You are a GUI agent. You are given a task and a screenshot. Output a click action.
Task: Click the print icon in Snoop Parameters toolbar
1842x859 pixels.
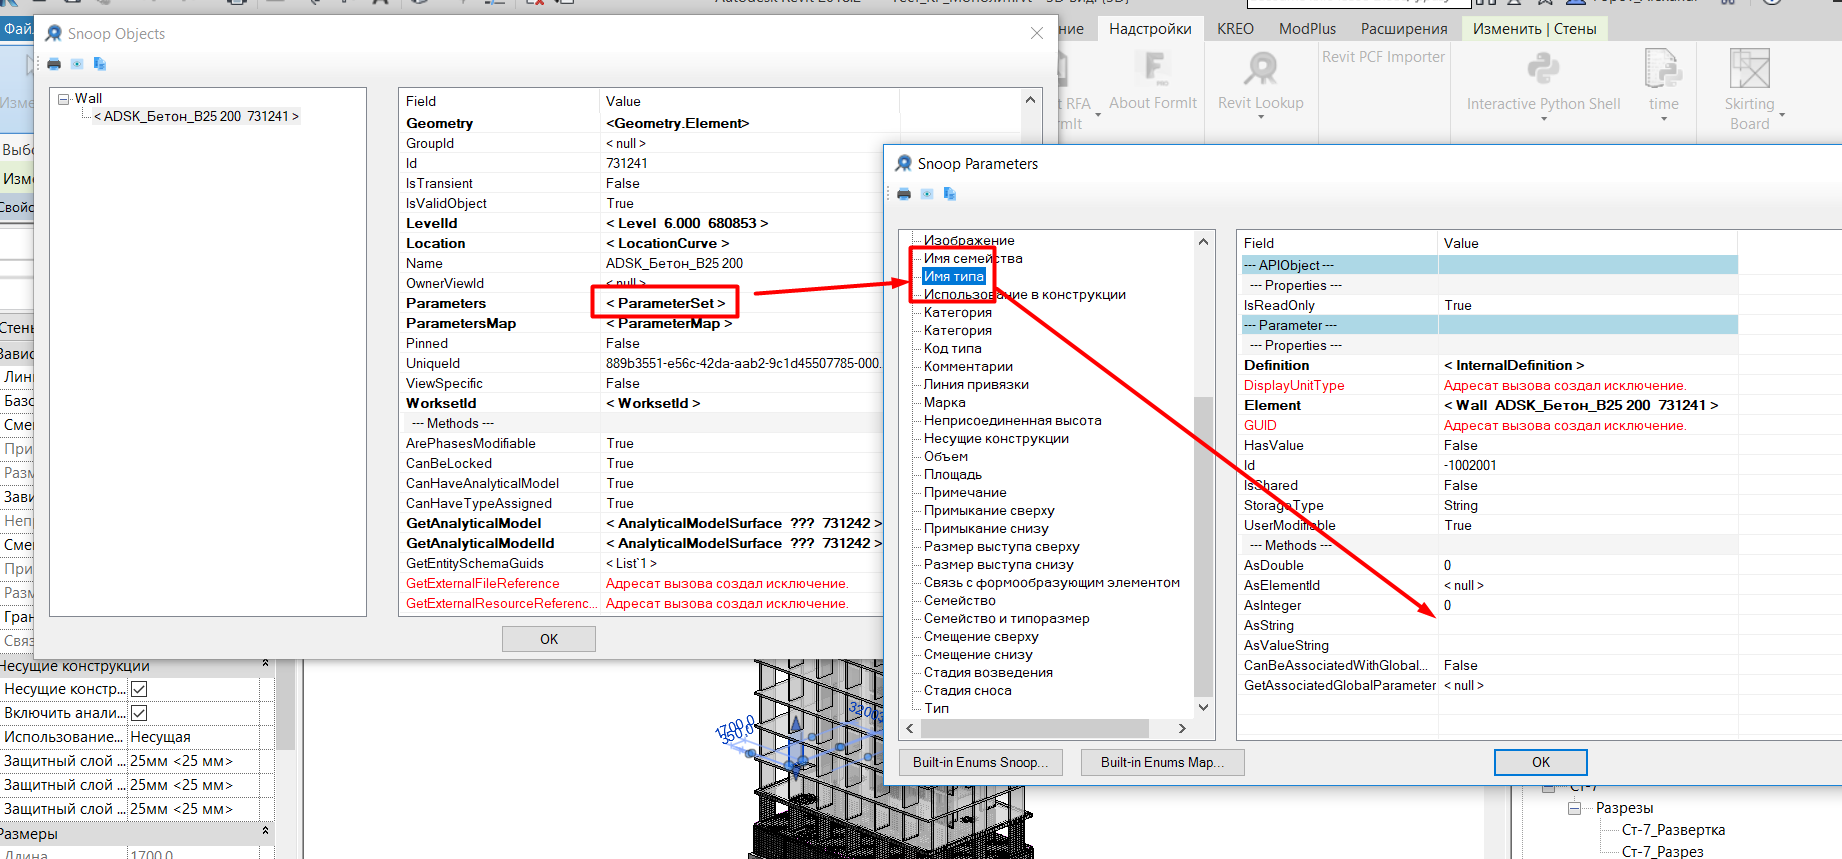(x=904, y=194)
